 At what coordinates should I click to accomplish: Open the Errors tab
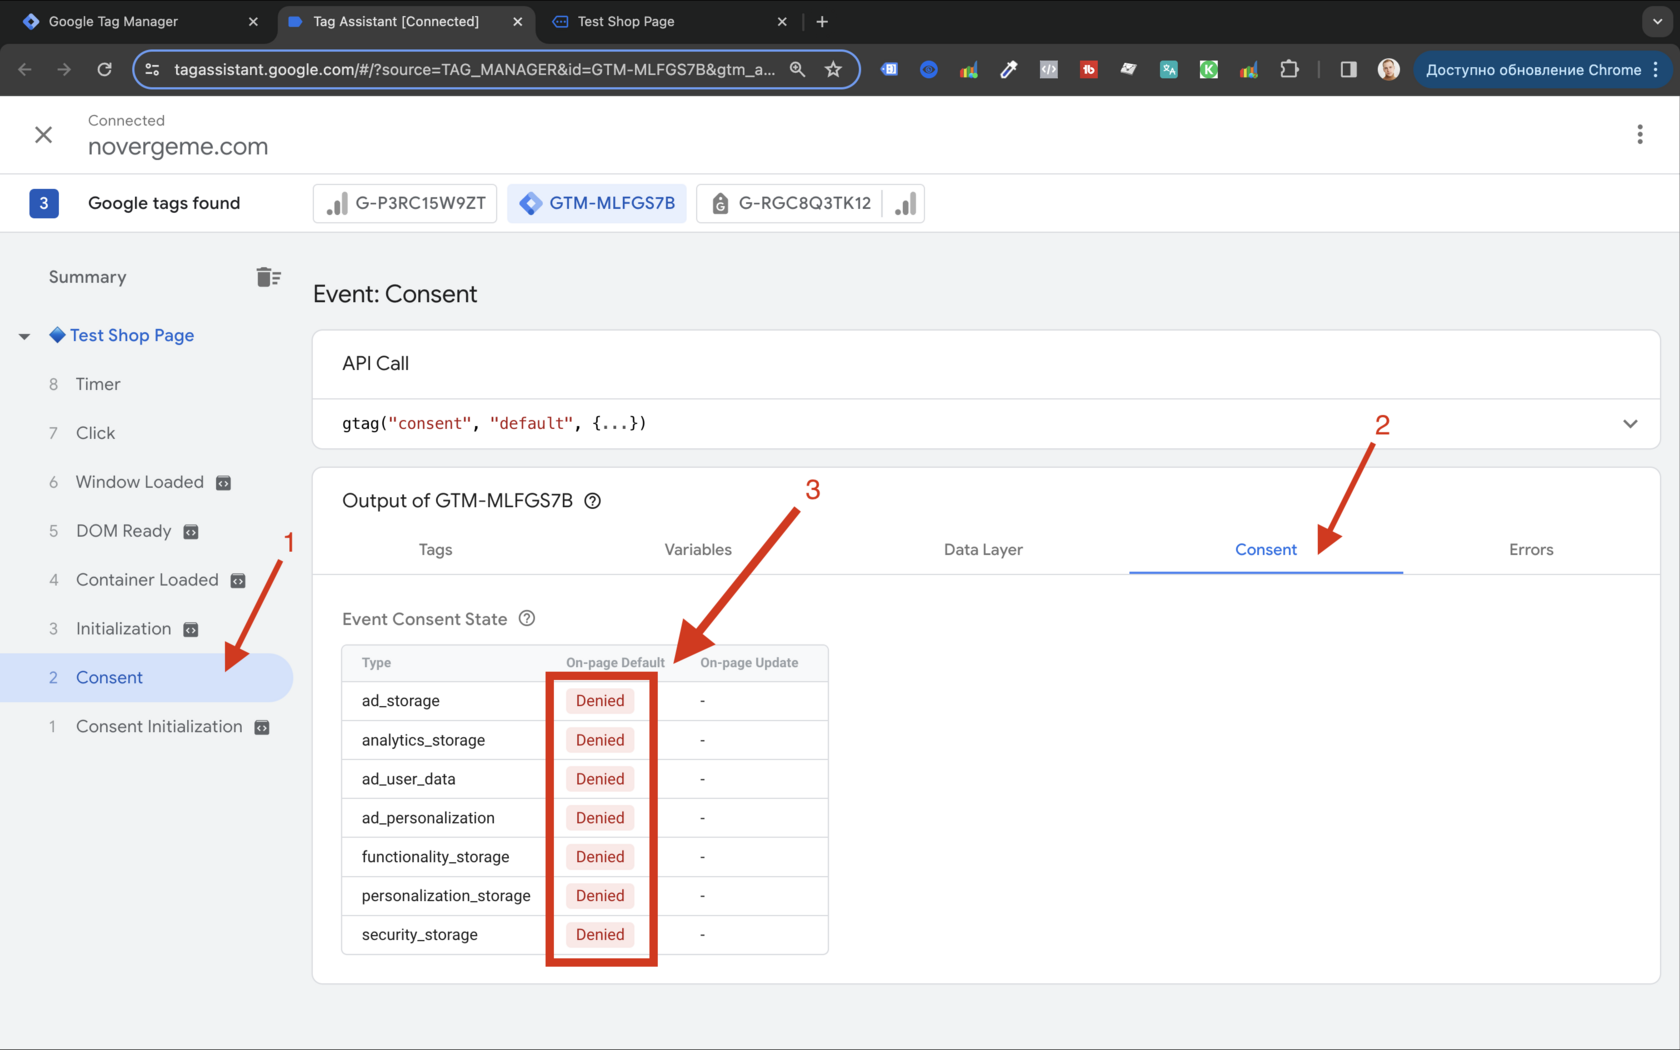[1531, 549]
